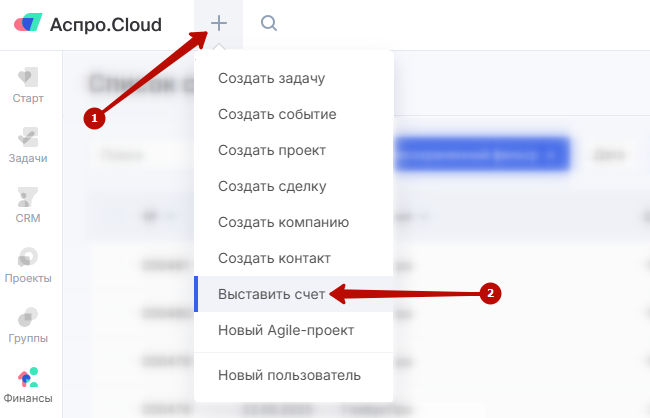
Task: Choose Новый Agile-проект from the menu
Action: (286, 330)
